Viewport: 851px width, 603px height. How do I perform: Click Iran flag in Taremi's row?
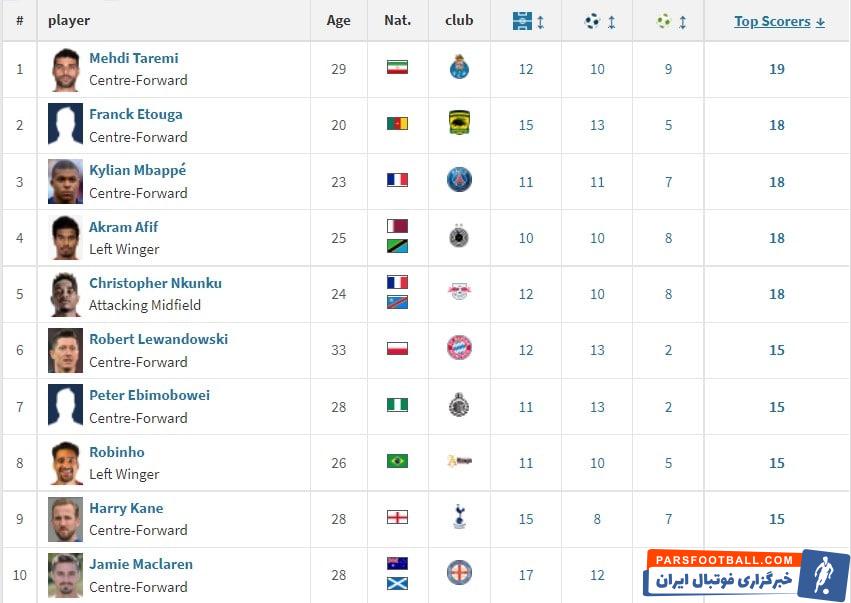click(x=397, y=68)
